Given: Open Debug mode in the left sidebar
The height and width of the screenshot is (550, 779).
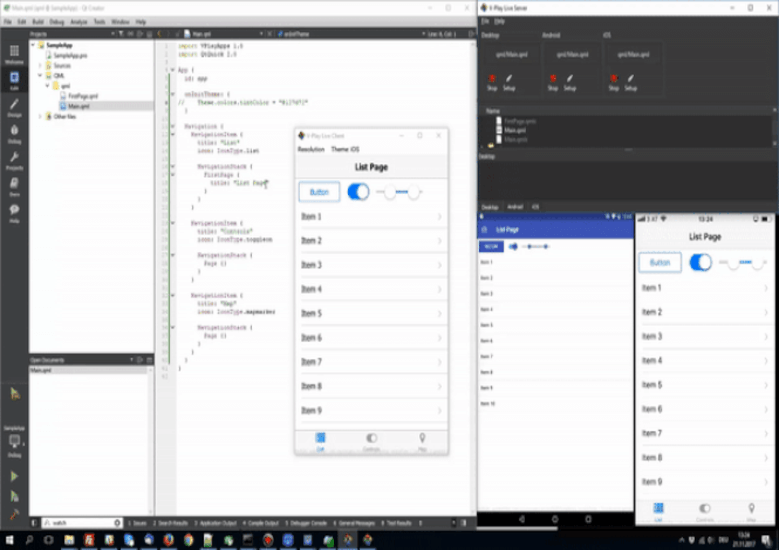Looking at the screenshot, I should (14, 132).
